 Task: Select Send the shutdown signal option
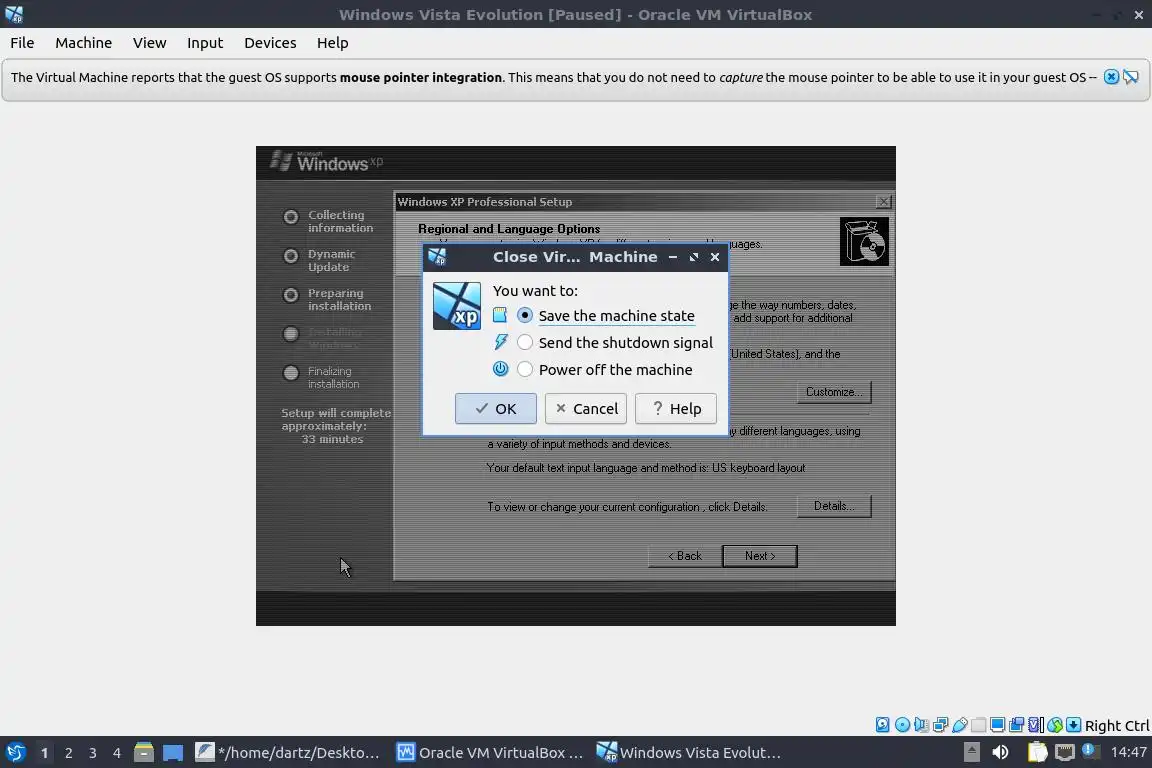tap(614, 342)
